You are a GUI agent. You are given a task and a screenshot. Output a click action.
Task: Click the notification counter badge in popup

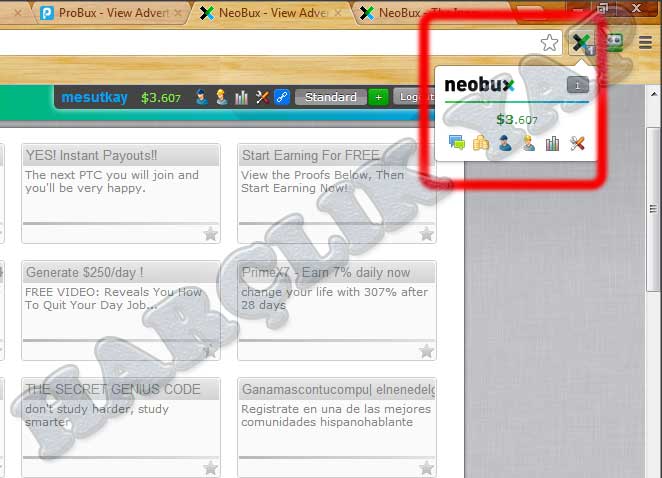pyautogui.click(x=577, y=85)
